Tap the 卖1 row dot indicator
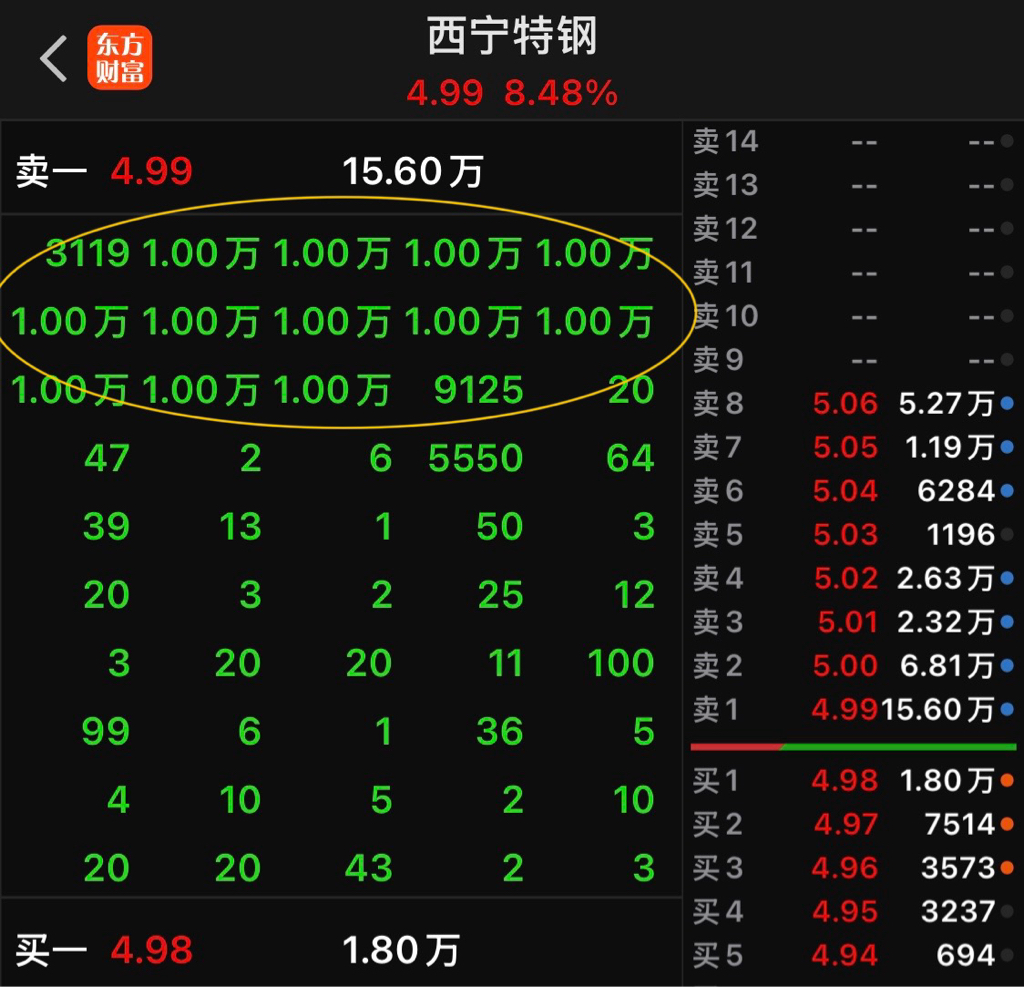Viewport: 1024px width, 987px height. click(x=1007, y=709)
